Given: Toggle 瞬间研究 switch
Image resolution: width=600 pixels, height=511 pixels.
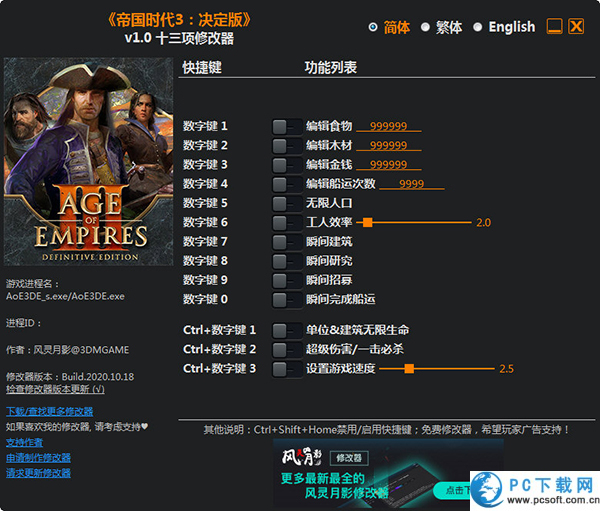Looking at the screenshot, I should pyautogui.click(x=287, y=261).
